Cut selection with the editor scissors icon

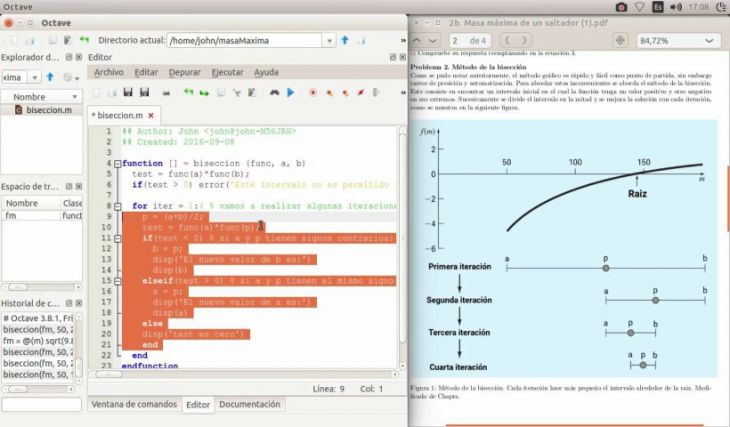pyautogui.click(x=237, y=93)
